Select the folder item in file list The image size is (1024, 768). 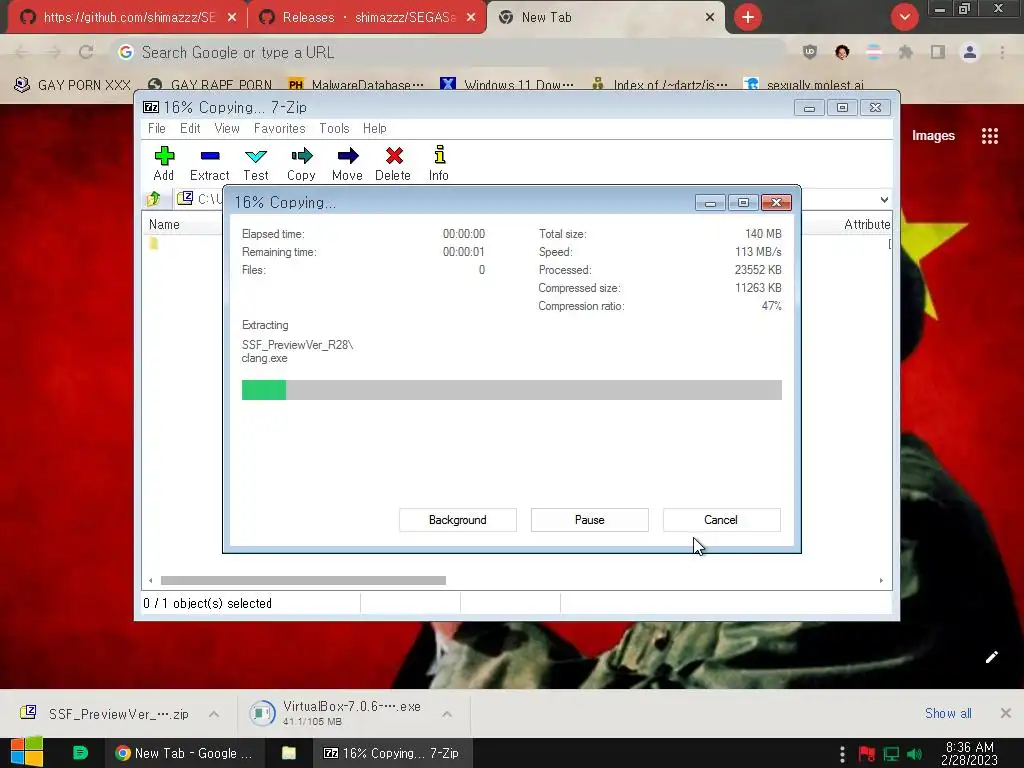pyautogui.click(x=153, y=244)
